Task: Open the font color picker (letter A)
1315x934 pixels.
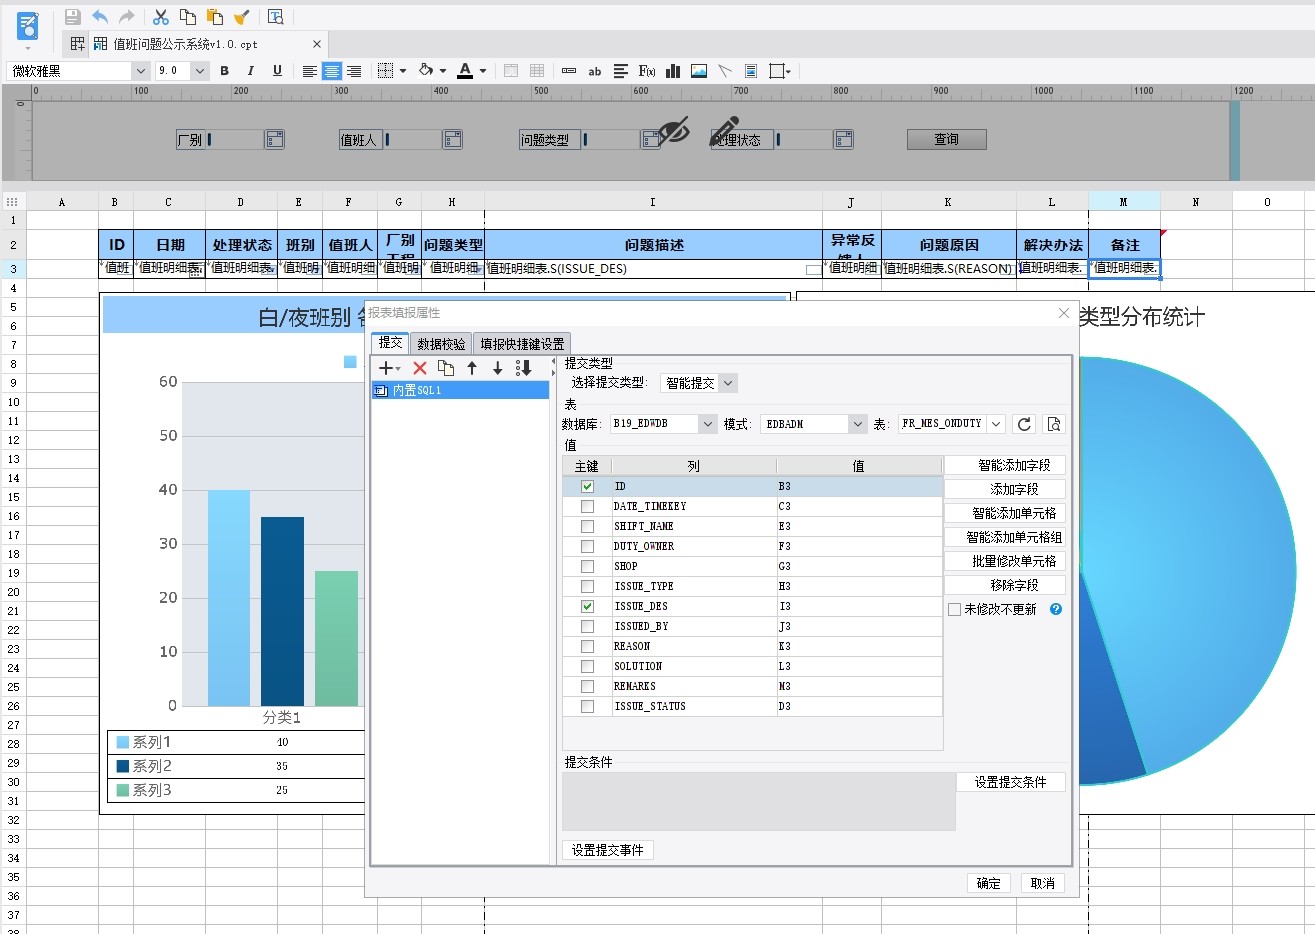Action: (465, 71)
